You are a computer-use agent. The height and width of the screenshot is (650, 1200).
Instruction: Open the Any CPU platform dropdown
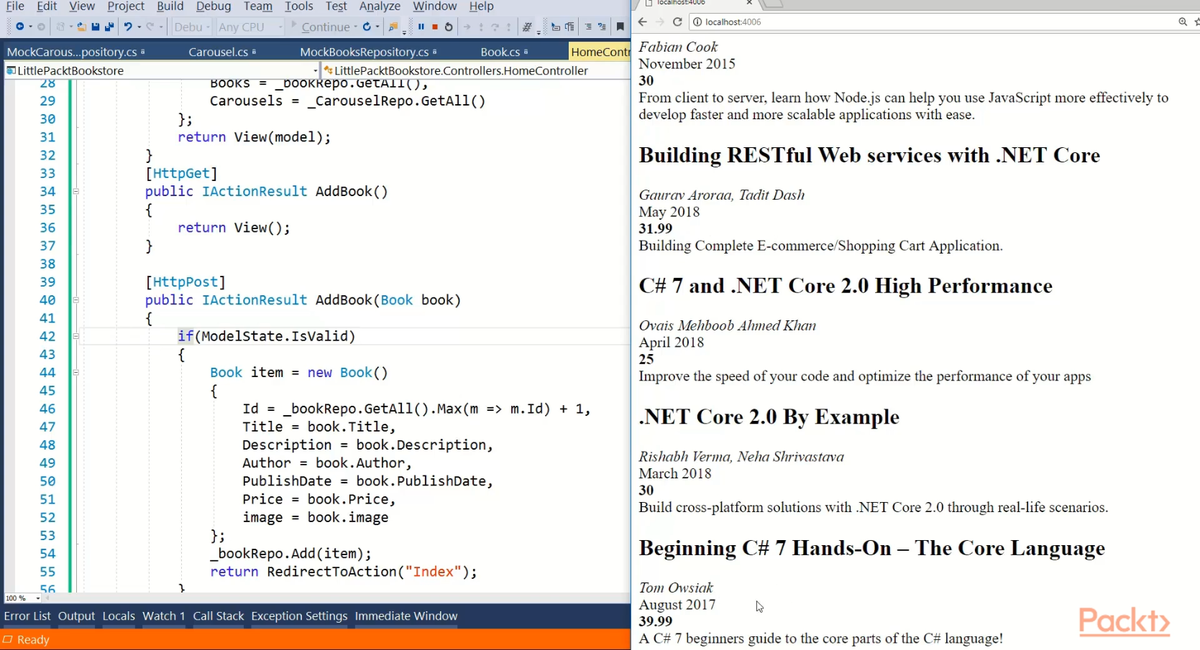click(x=248, y=27)
